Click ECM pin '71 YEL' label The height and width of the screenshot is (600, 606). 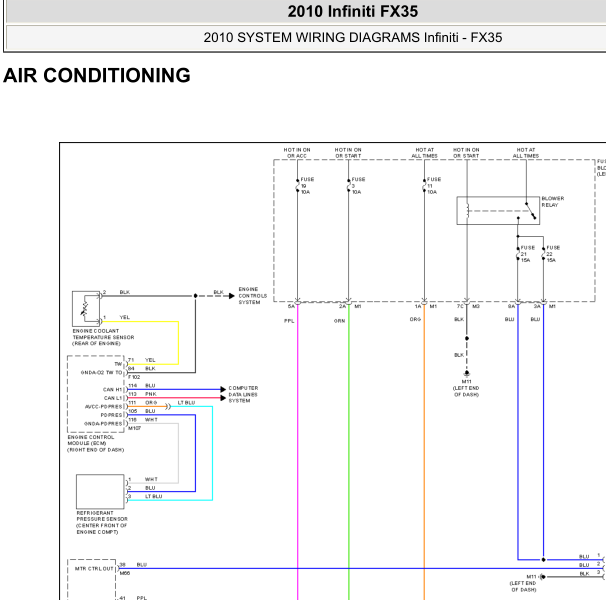point(141,360)
